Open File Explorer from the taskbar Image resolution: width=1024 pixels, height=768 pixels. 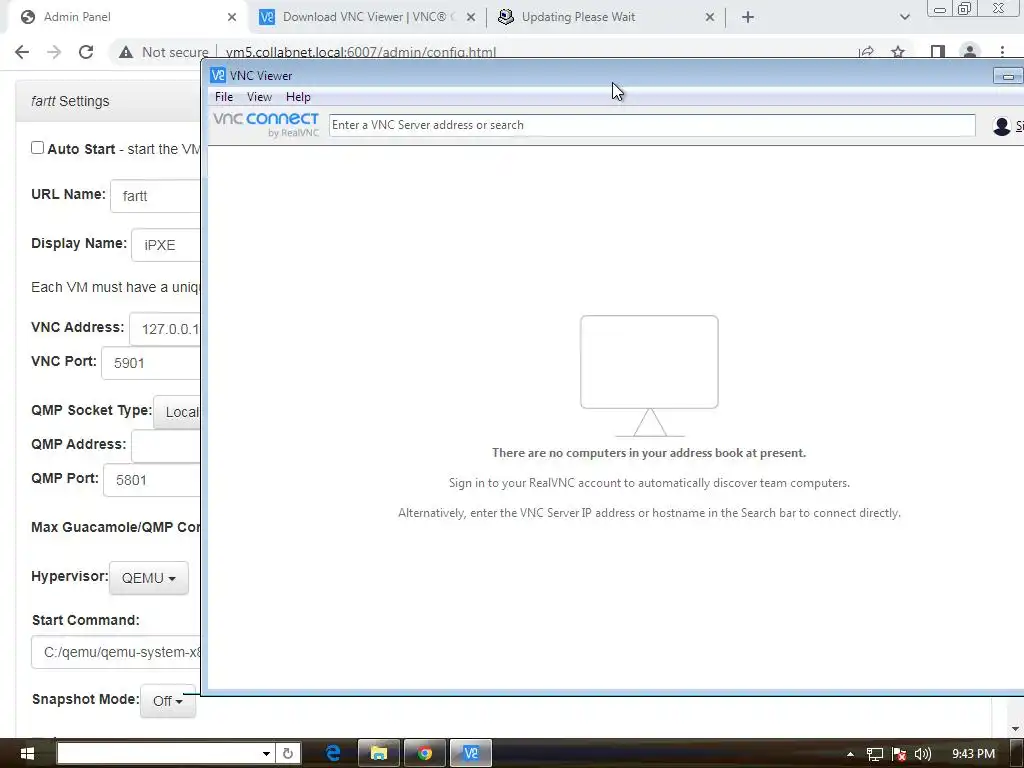pos(379,753)
